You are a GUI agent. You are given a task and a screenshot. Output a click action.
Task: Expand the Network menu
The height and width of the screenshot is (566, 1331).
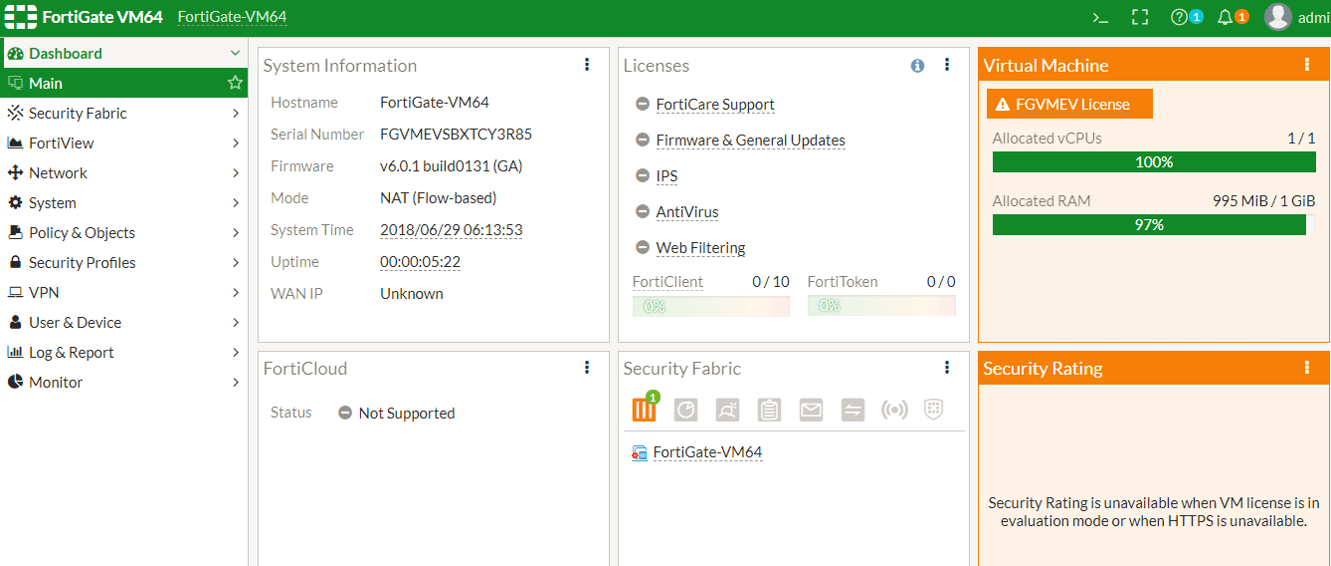124,173
